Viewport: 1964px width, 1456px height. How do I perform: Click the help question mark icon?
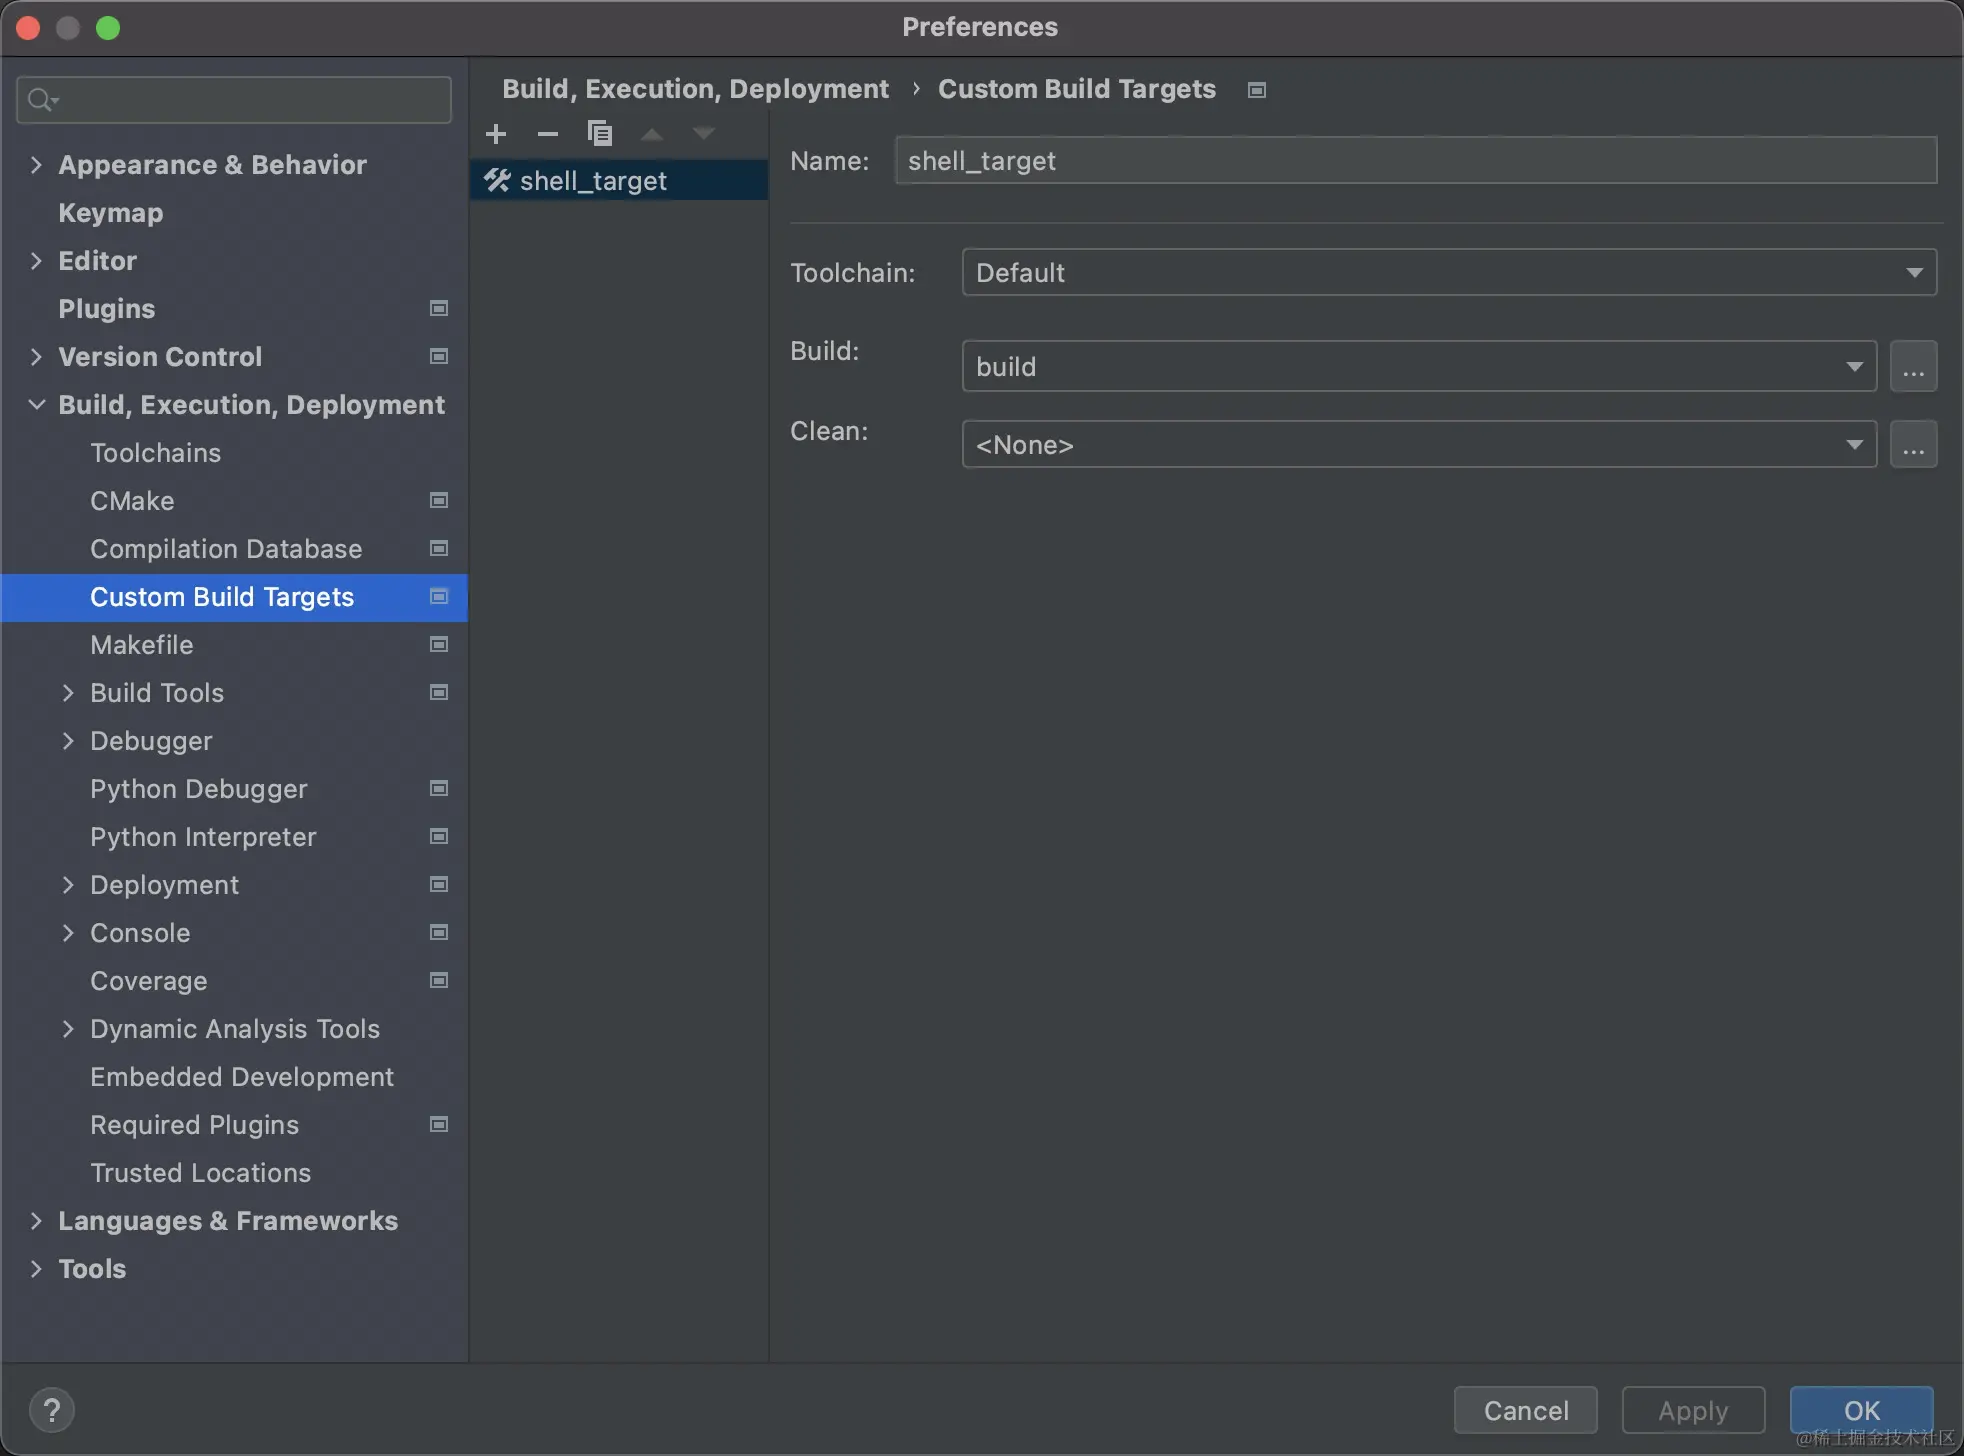click(x=52, y=1410)
